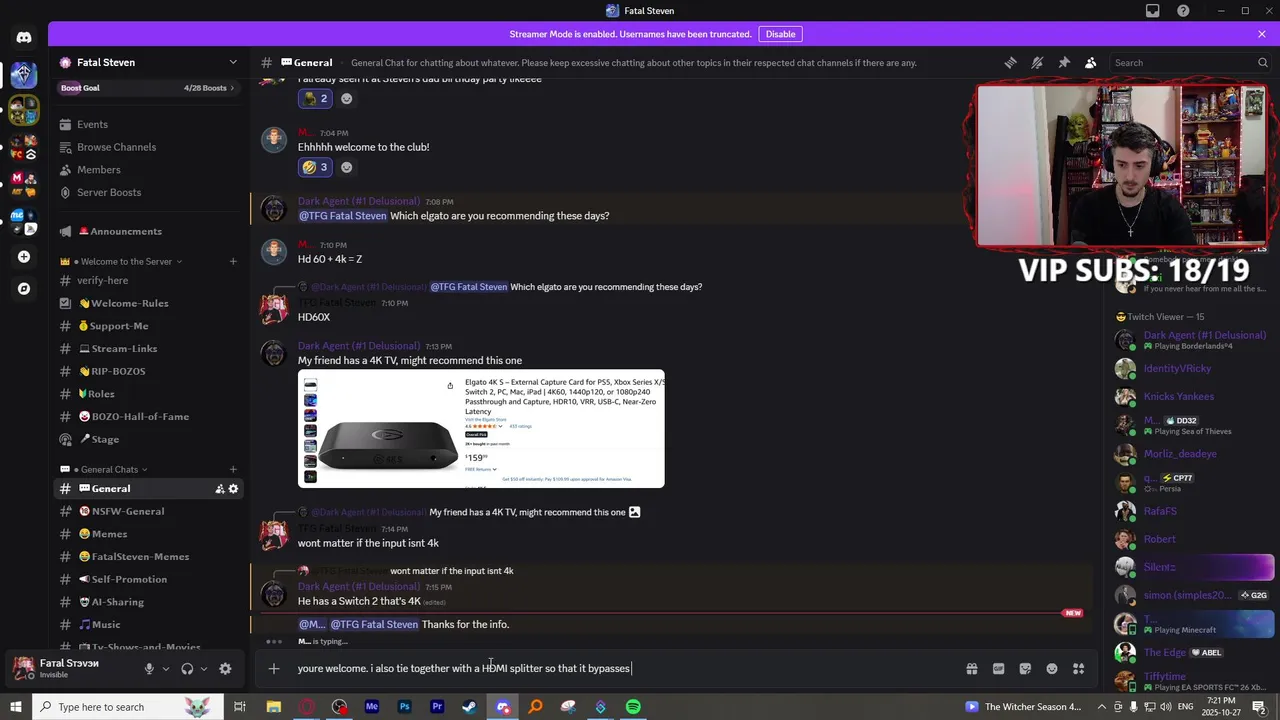Click the plus attachment icon in message bar
The height and width of the screenshot is (720, 1280).
point(274,669)
